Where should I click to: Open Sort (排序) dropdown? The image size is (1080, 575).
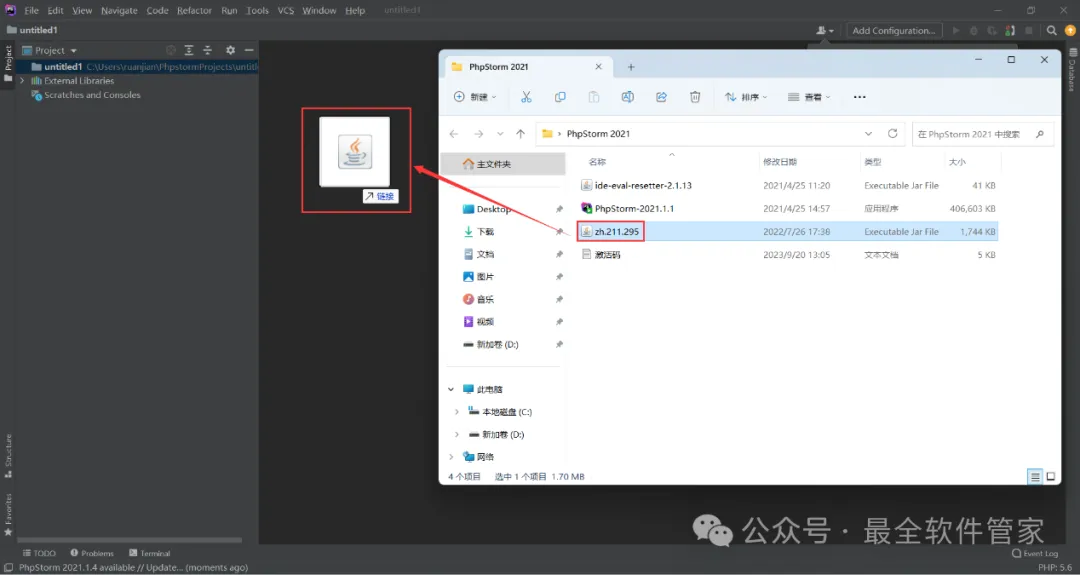pos(746,97)
